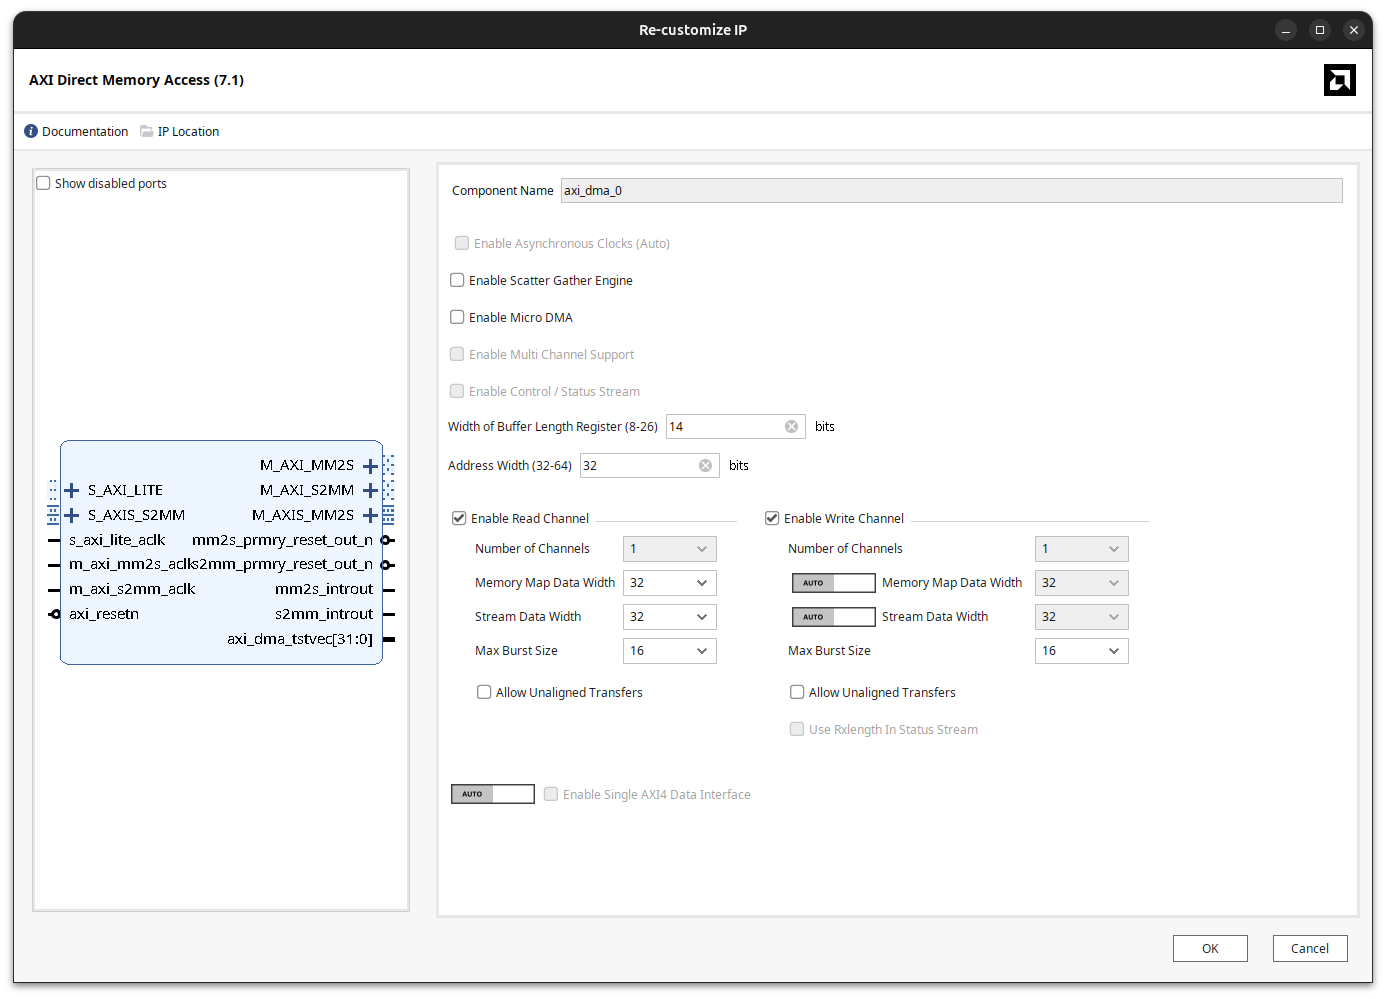This screenshot has width=1386, height=999.
Task: Open Read Channel Number of Channels dropdown
Action: (x=670, y=549)
